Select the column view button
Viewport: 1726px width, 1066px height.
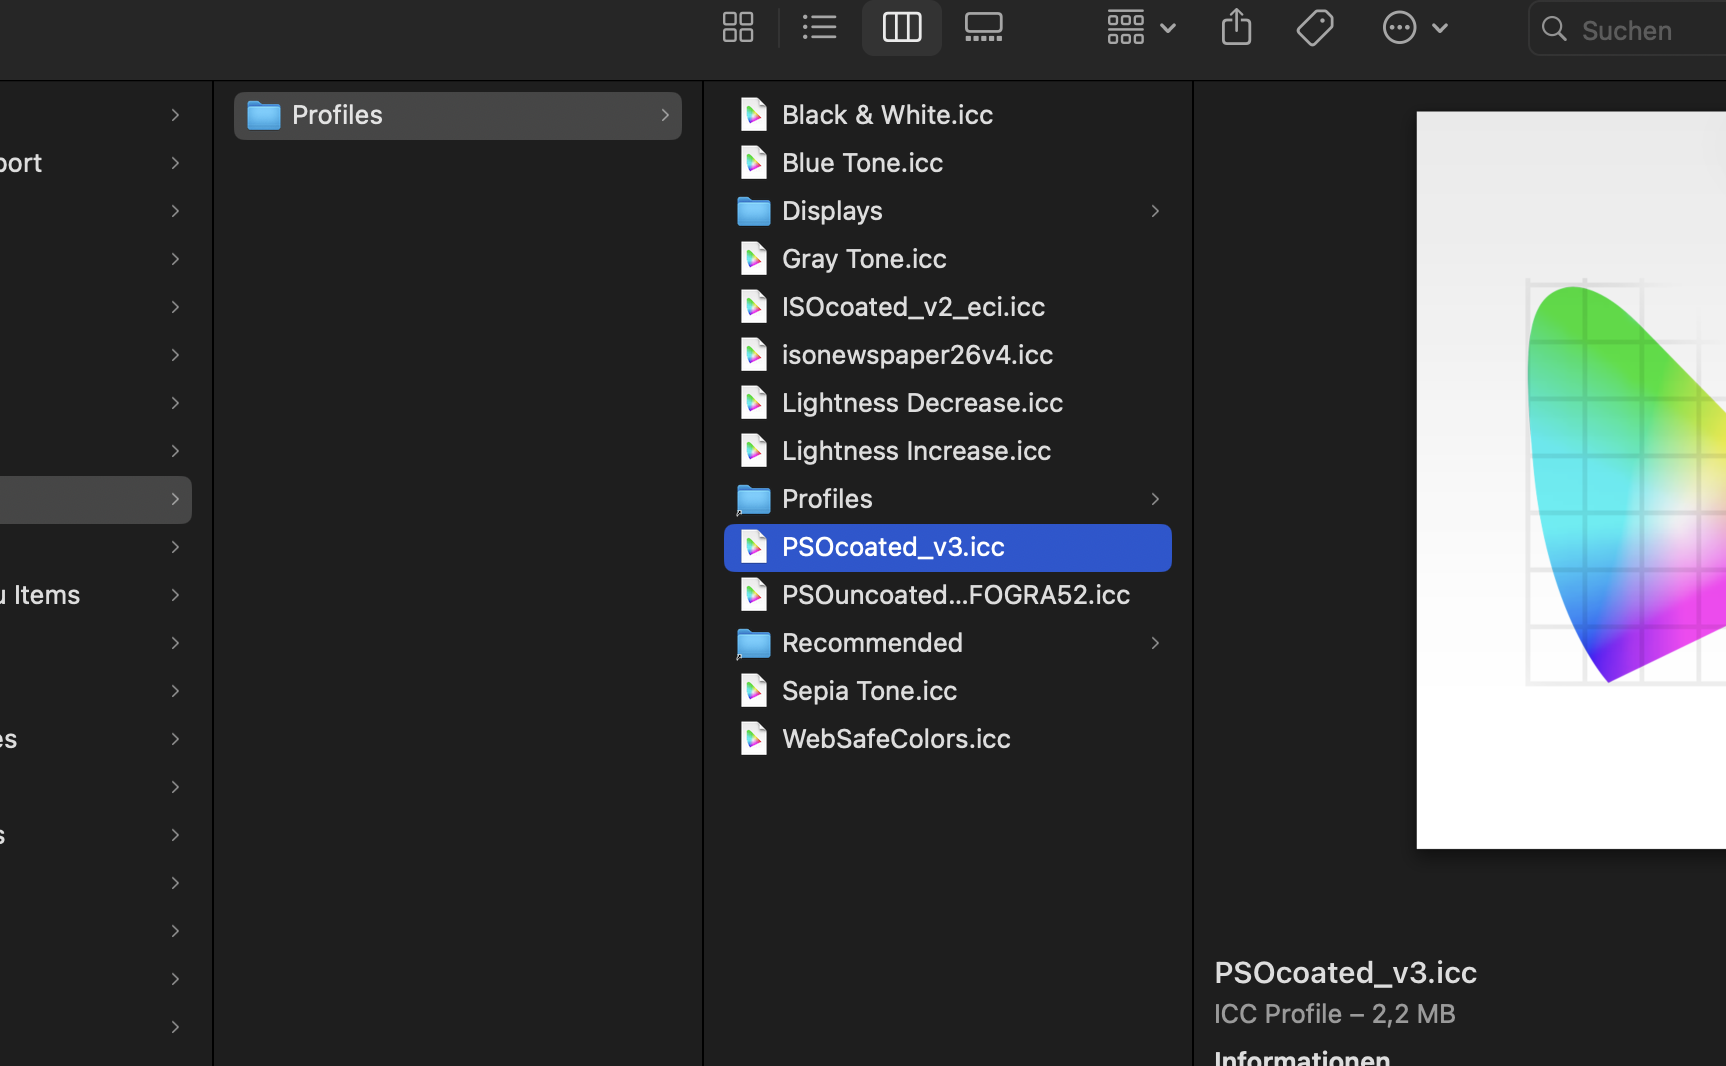pyautogui.click(x=901, y=28)
